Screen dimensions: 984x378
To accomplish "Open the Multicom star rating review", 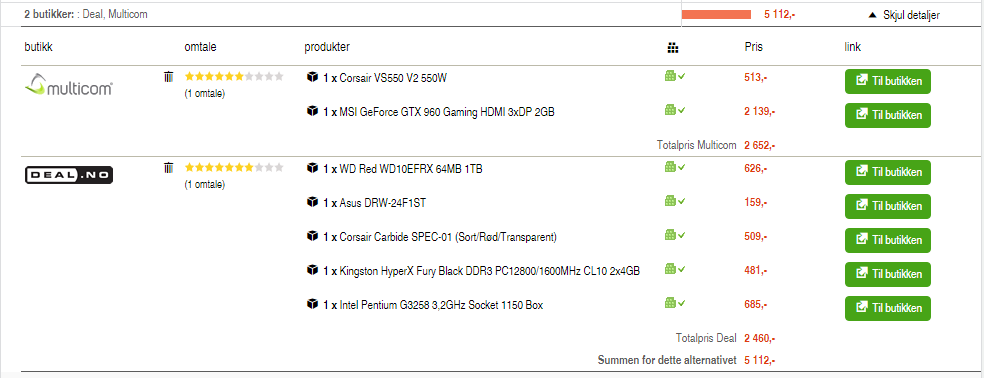I will click(x=234, y=77).
